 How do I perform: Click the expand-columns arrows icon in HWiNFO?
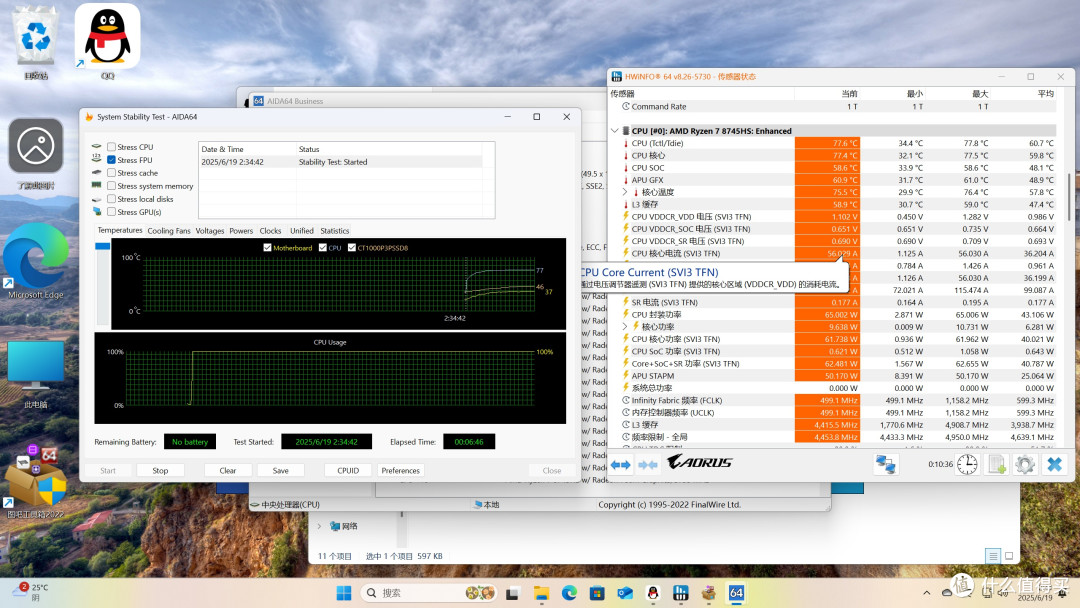[x=621, y=465]
